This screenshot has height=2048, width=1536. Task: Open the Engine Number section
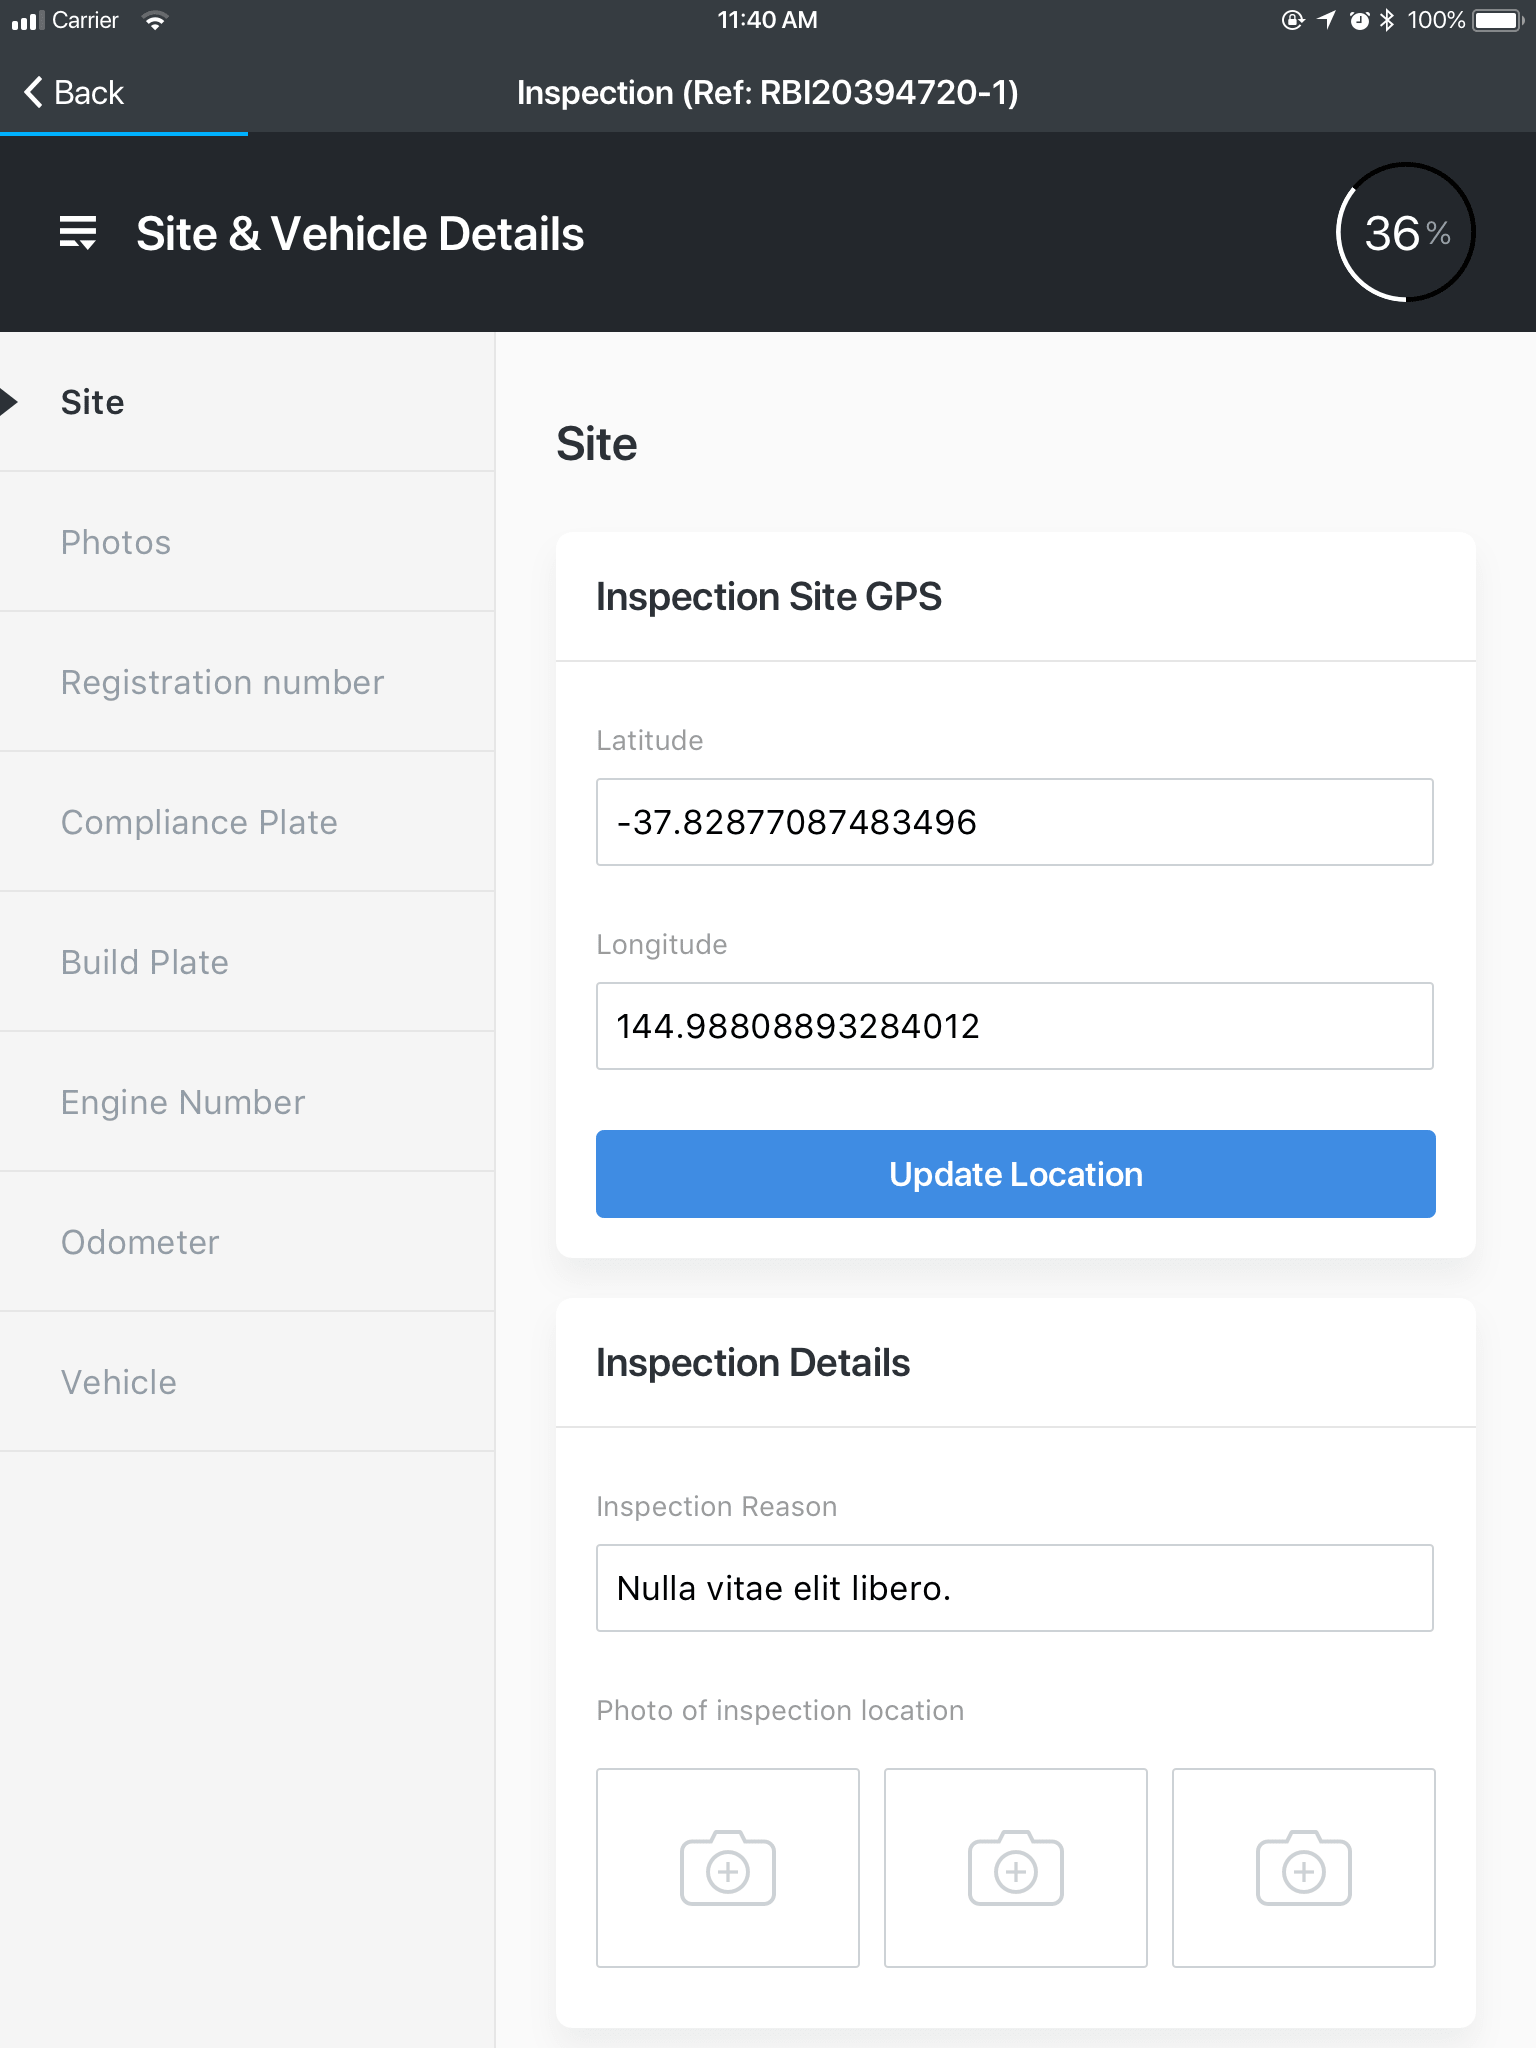pos(183,1102)
